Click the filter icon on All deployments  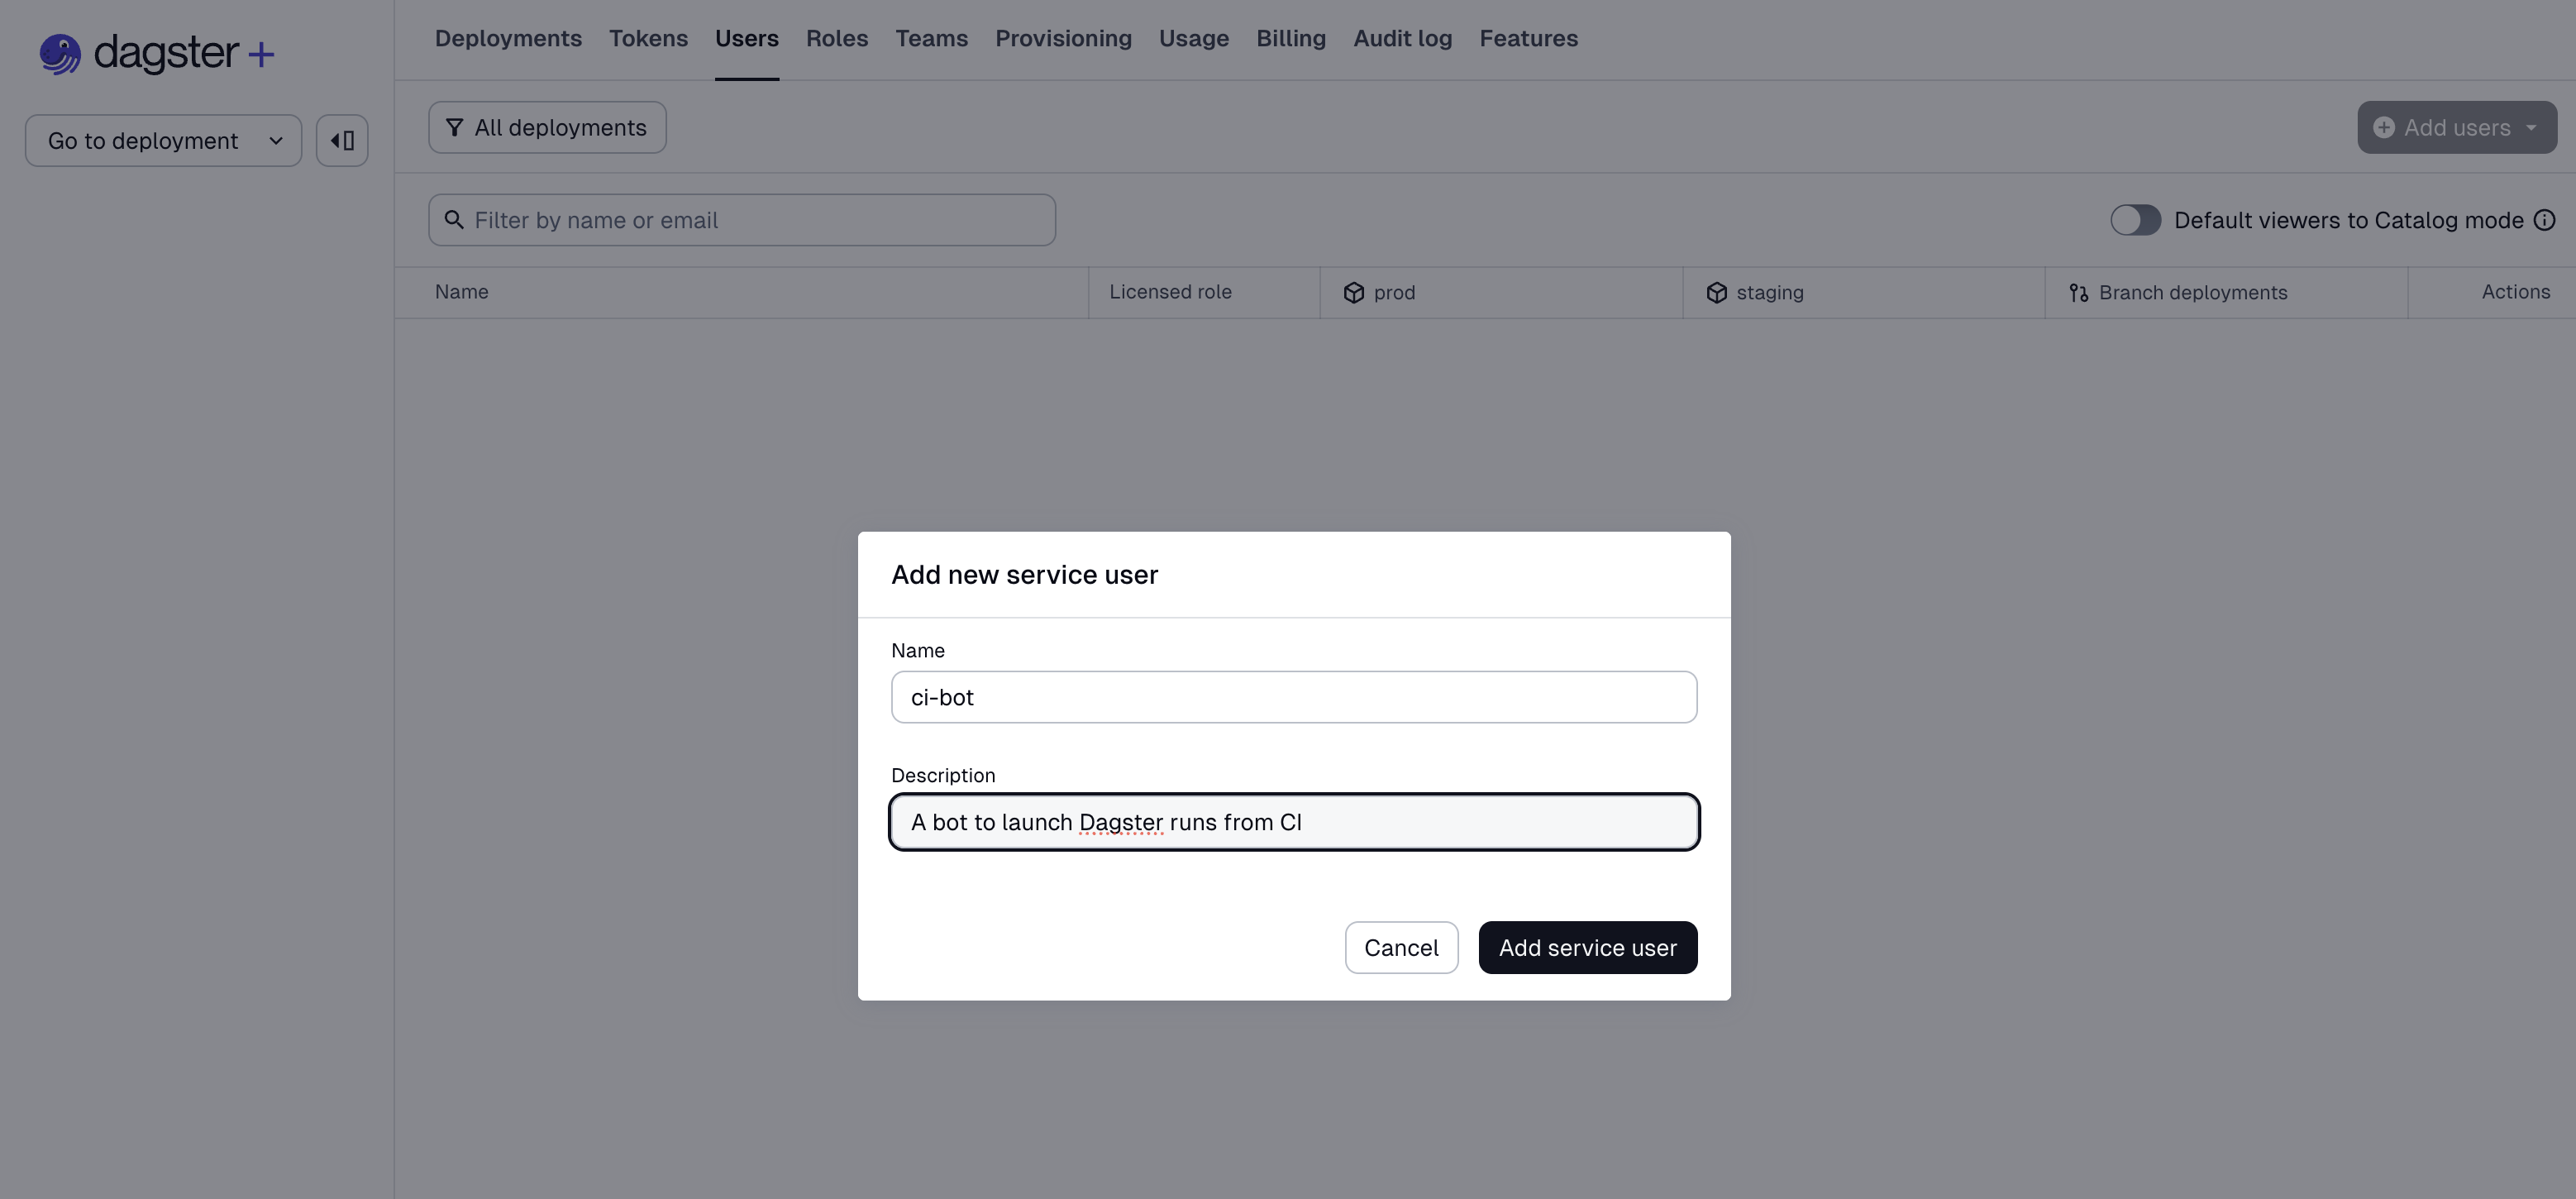point(455,127)
